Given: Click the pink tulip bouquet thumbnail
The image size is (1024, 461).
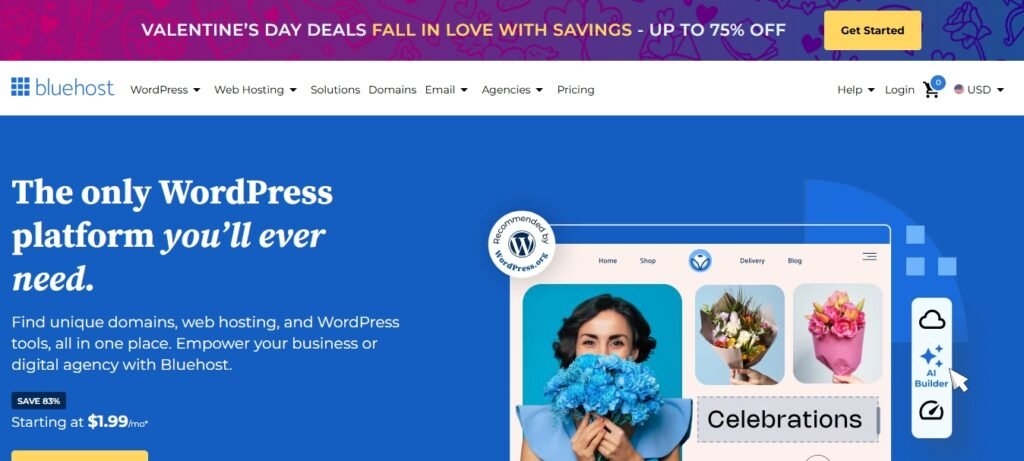Looking at the screenshot, I should click(837, 334).
